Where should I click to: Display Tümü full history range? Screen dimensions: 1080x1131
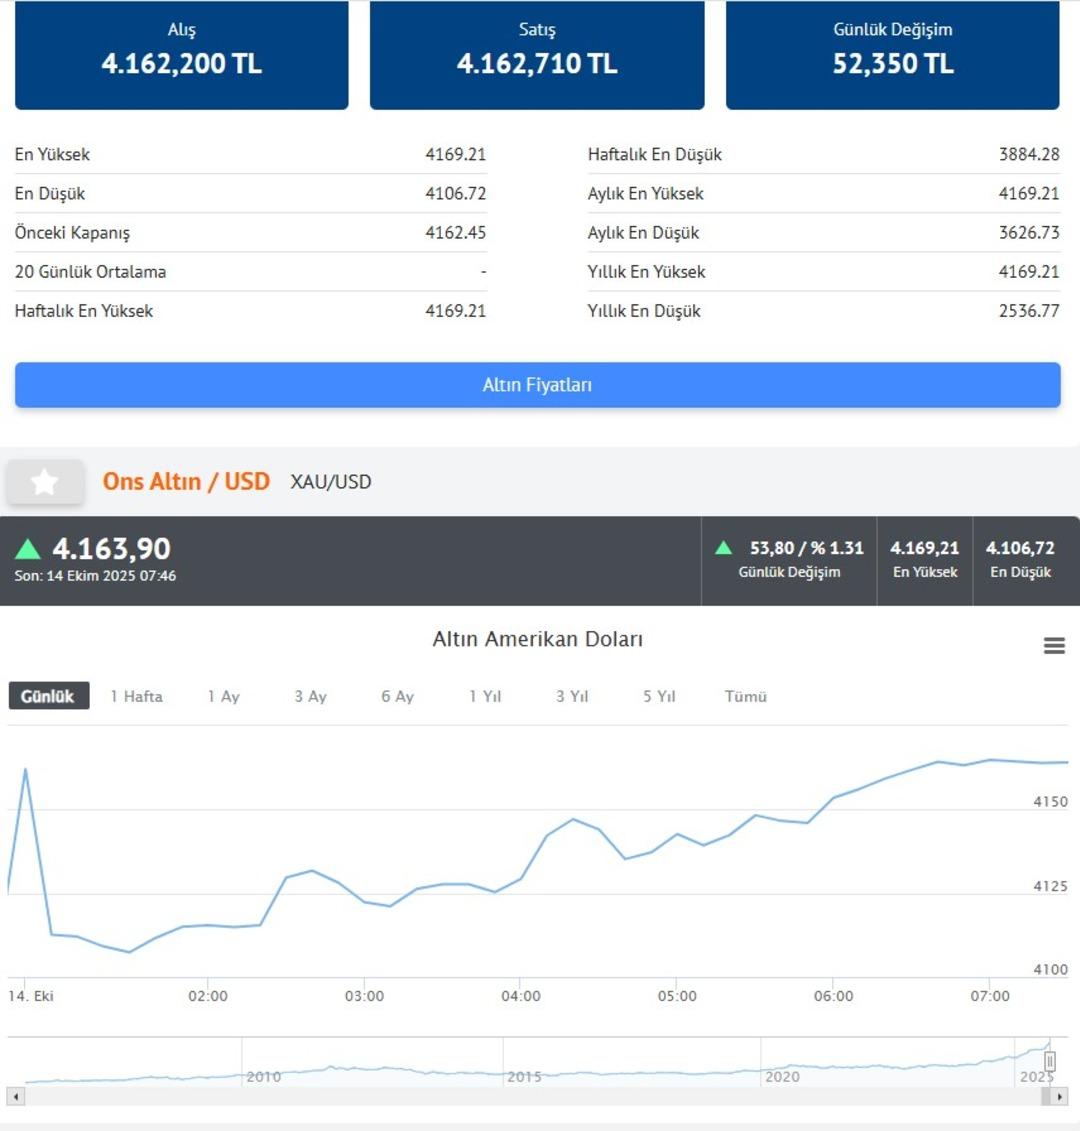[x=745, y=696]
